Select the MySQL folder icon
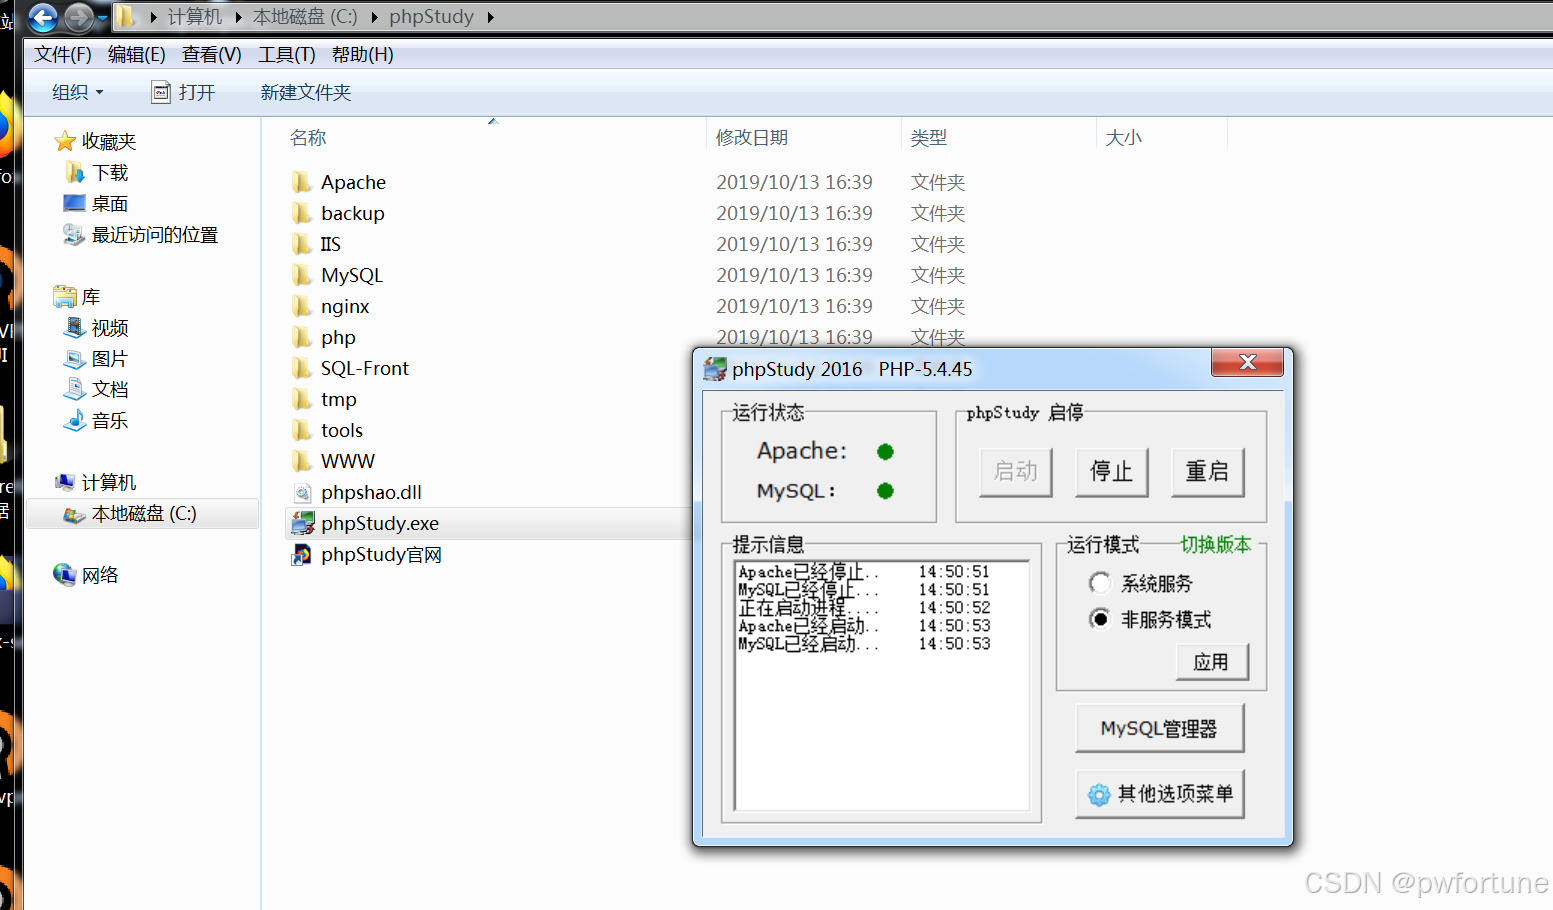1553x910 pixels. point(302,275)
